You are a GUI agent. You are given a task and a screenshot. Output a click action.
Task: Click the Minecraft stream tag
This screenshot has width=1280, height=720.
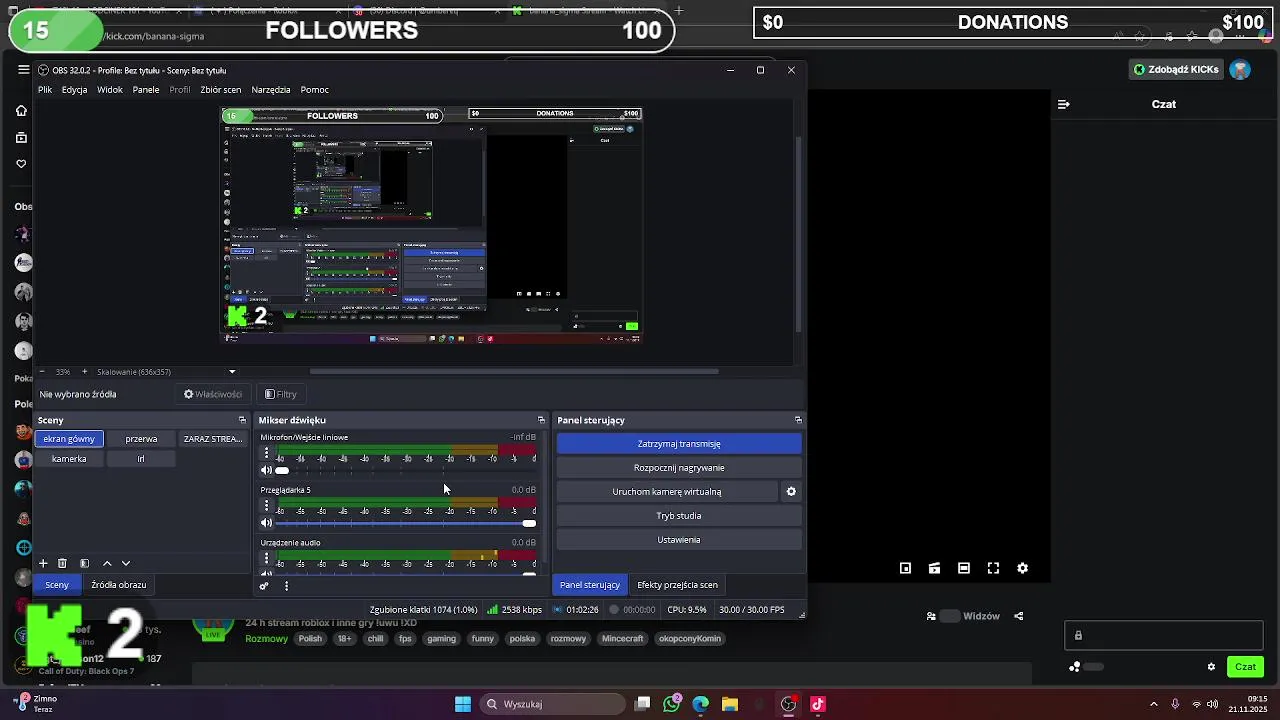point(622,639)
